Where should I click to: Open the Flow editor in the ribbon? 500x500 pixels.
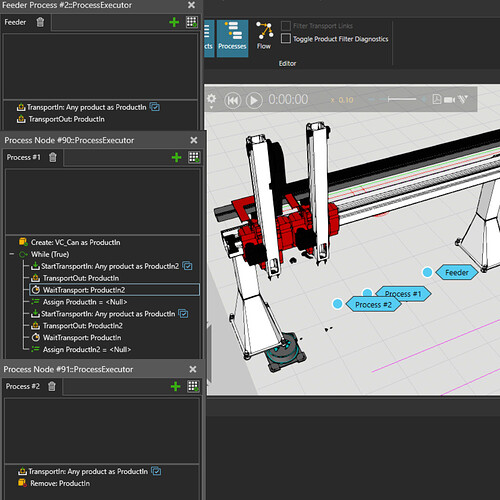(264, 36)
